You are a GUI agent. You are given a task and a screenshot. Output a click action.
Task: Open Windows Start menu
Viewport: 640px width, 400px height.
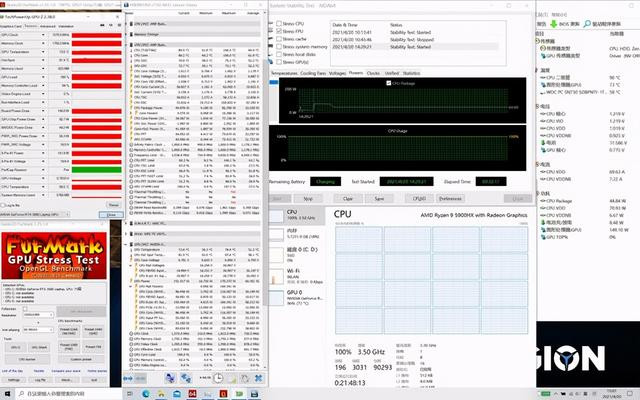(7, 394)
